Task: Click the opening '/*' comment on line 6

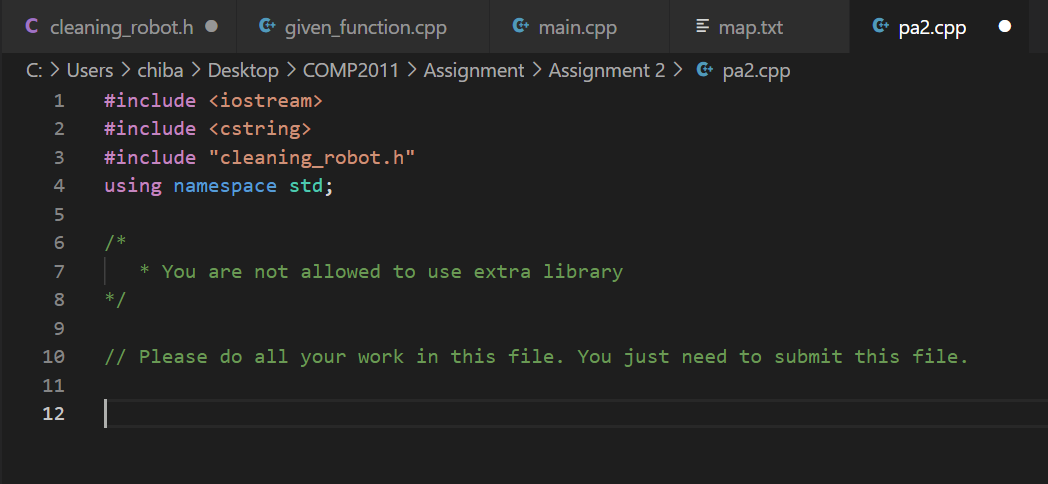Action: (x=116, y=243)
